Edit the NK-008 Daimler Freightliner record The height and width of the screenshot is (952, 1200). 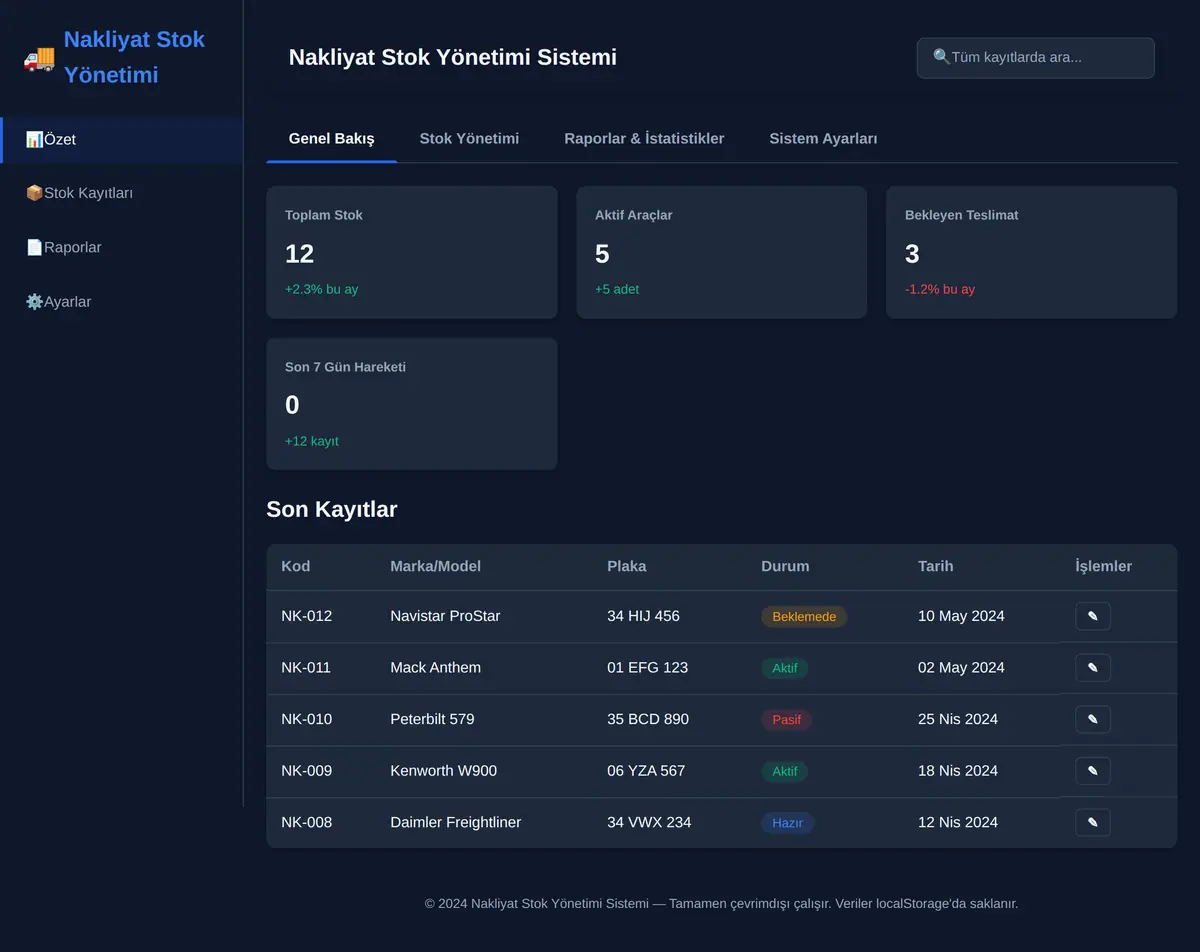pos(1093,822)
